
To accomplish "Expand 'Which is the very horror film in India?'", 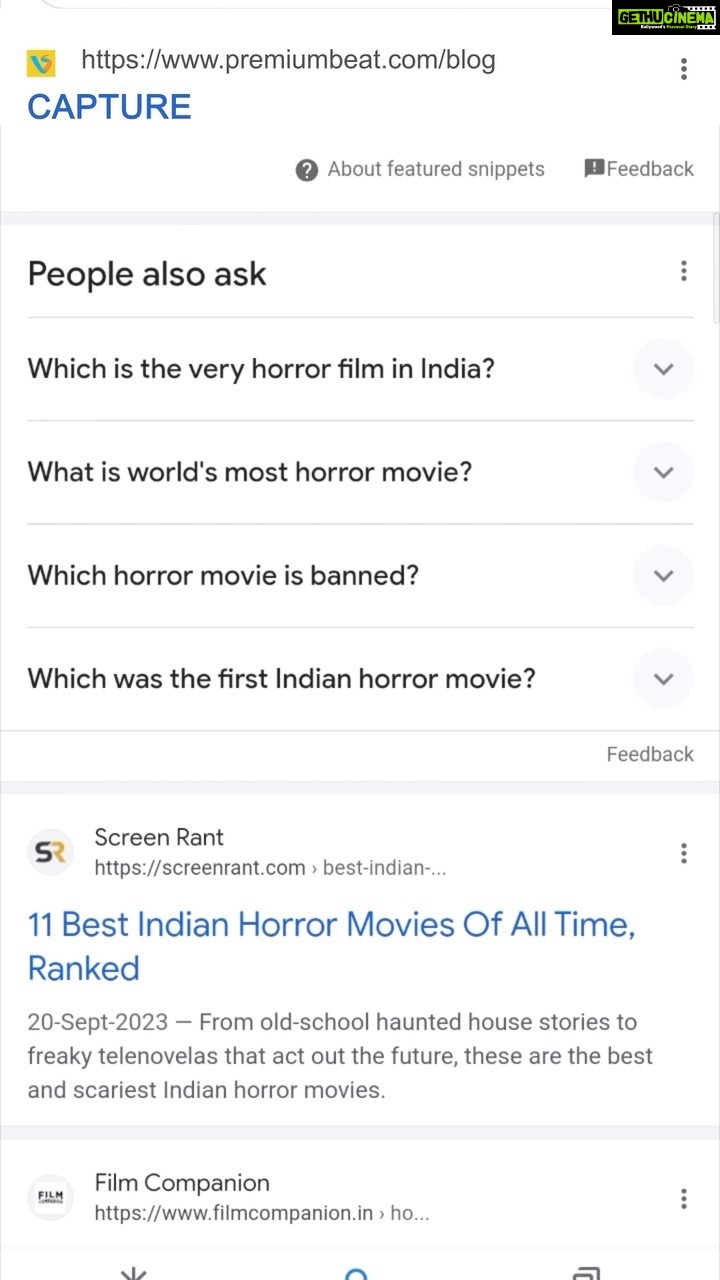I will [x=360, y=369].
